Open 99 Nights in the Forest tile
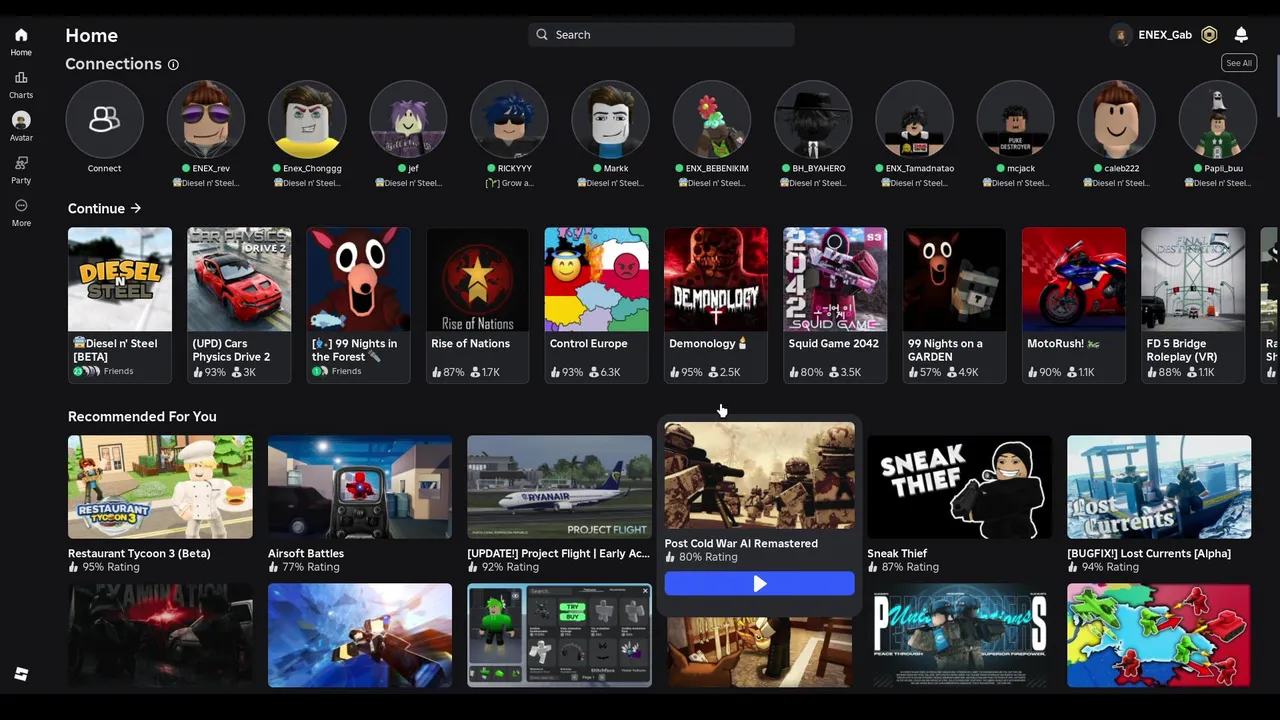 (358, 305)
